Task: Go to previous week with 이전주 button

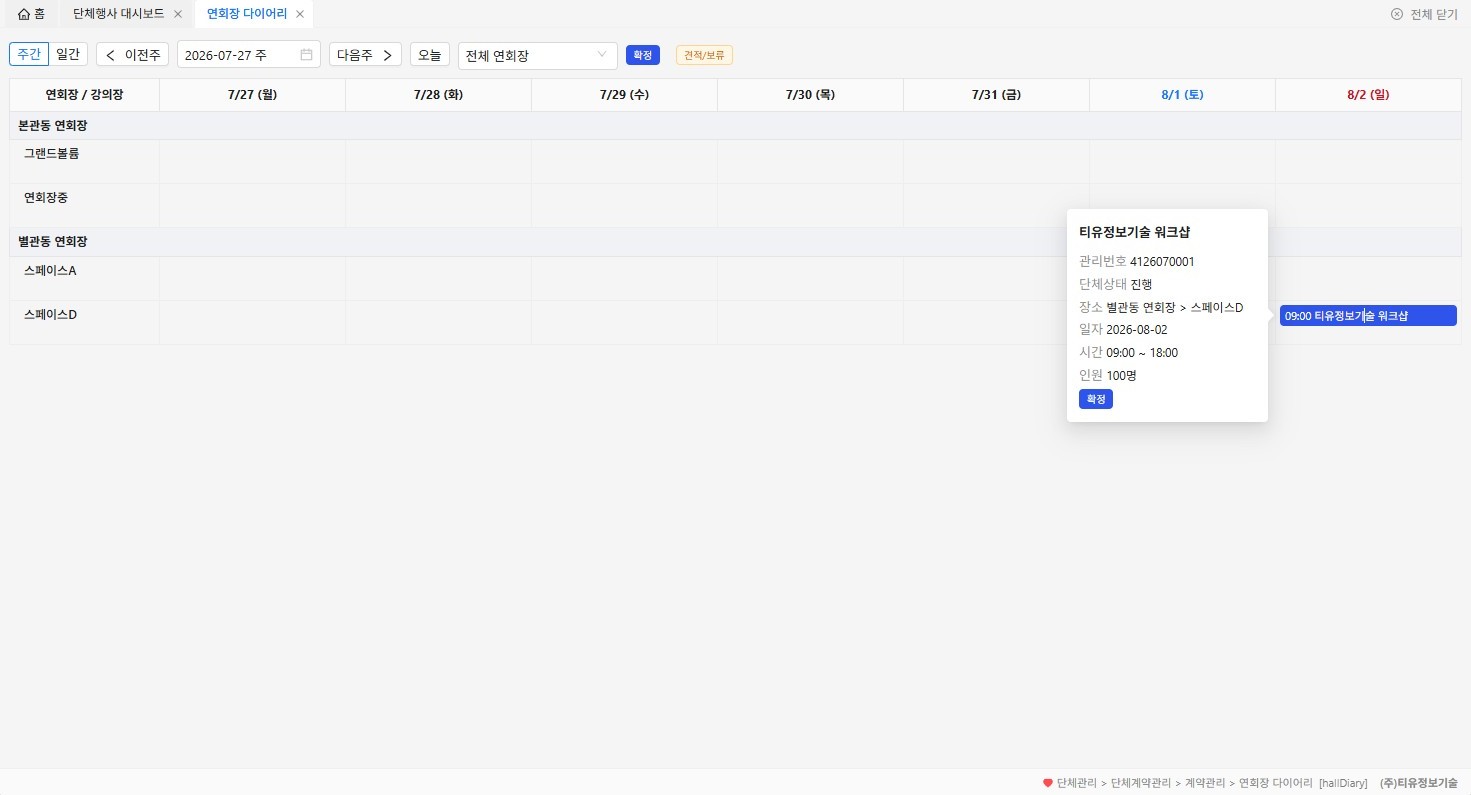Action: click(133, 55)
